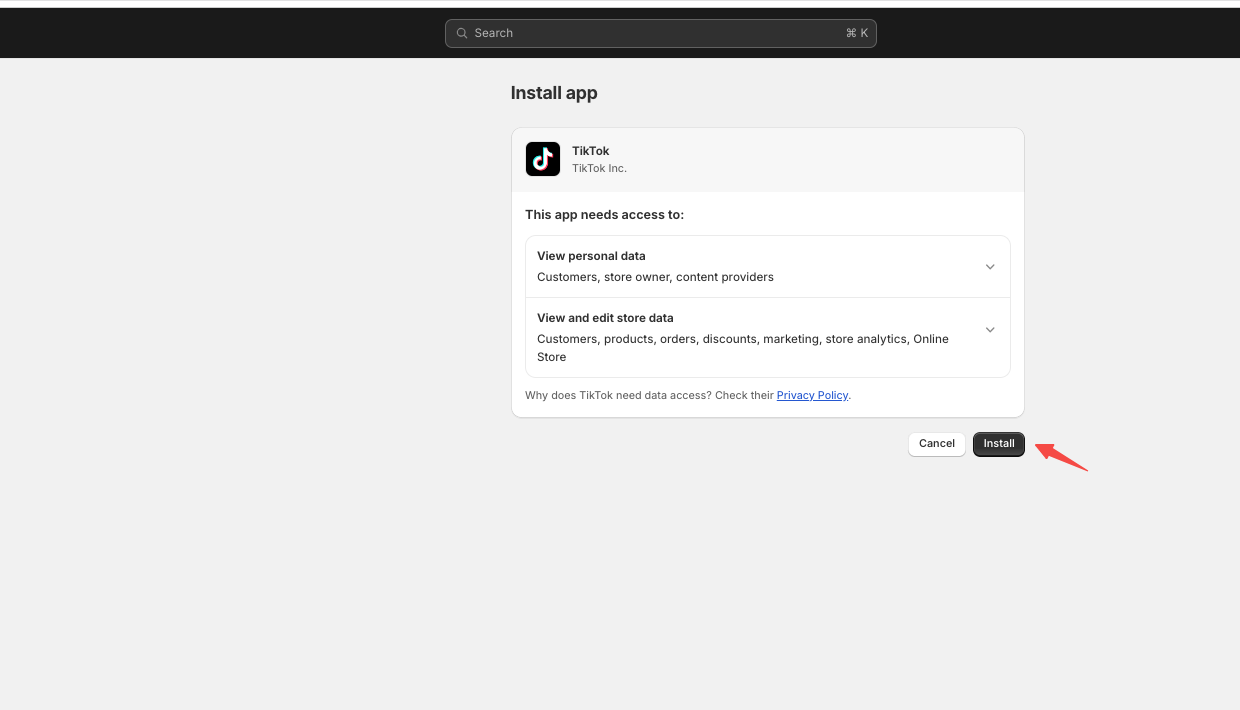Click the View and edit store data title
This screenshot has width=1240, height=710.
605,318
